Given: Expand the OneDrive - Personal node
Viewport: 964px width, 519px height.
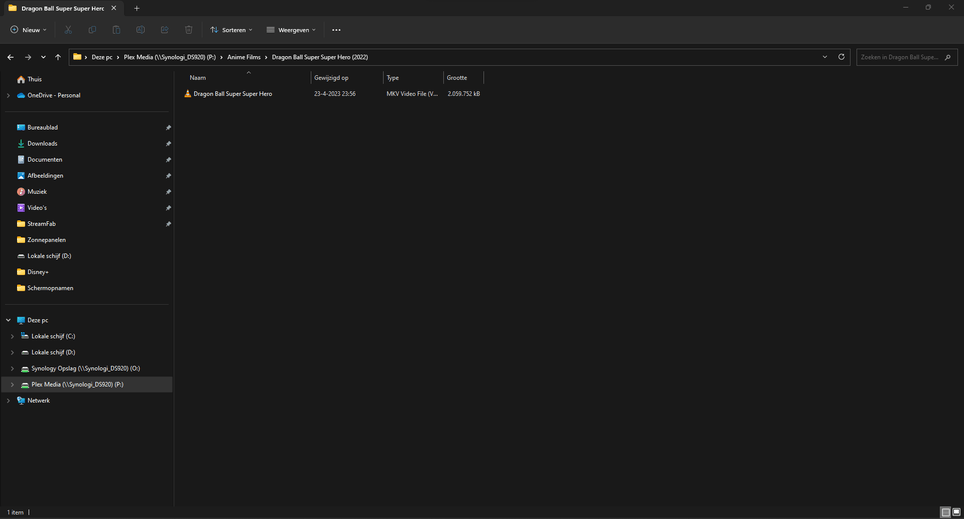Looking at the screenshot, I should [x=8, y=95].
